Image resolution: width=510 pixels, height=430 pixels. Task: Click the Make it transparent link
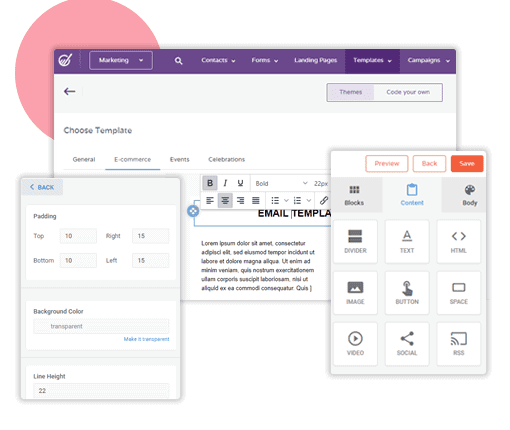click(146, 339)
